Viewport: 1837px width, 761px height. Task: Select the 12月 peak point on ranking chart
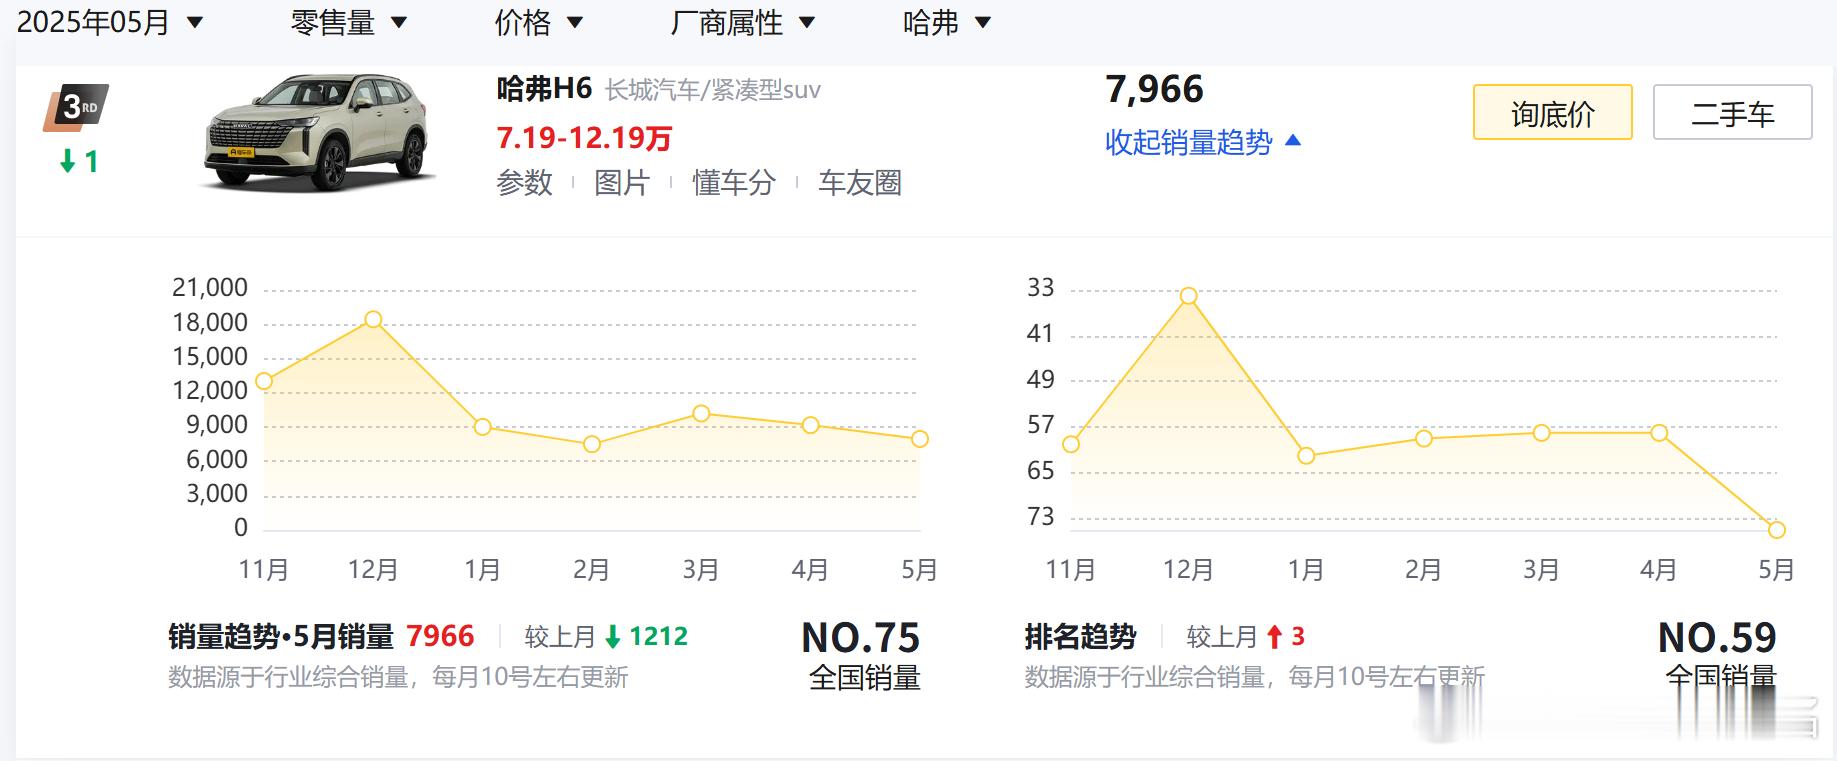1188,296
